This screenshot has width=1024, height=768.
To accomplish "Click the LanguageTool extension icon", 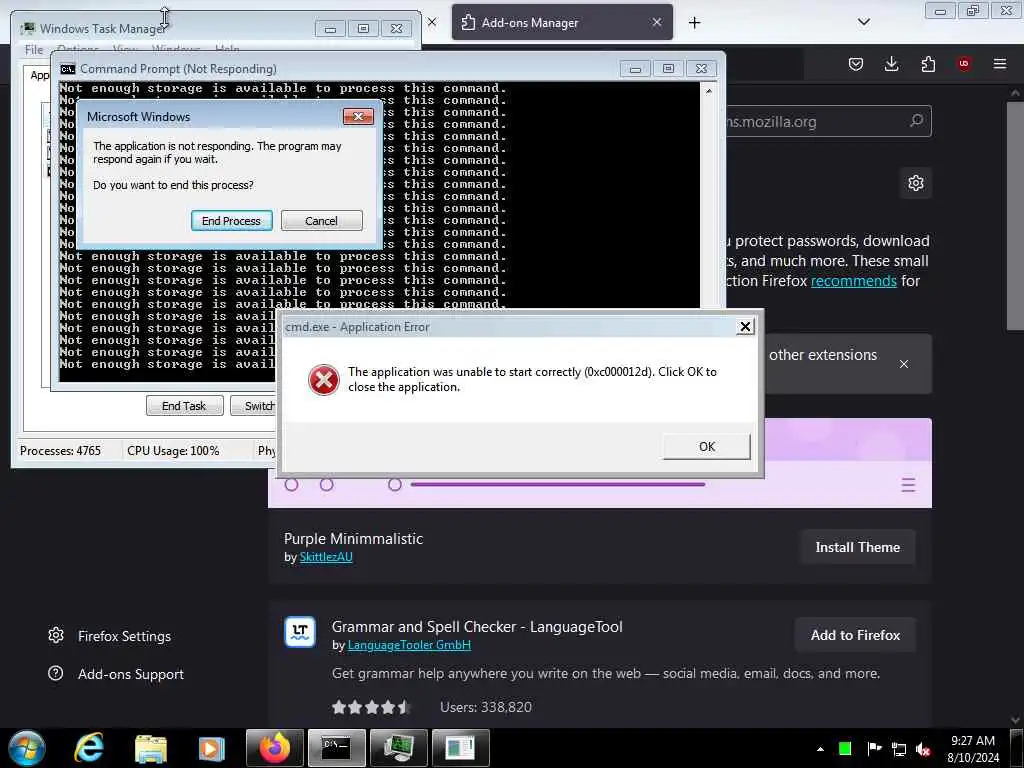I will point(300,632).
